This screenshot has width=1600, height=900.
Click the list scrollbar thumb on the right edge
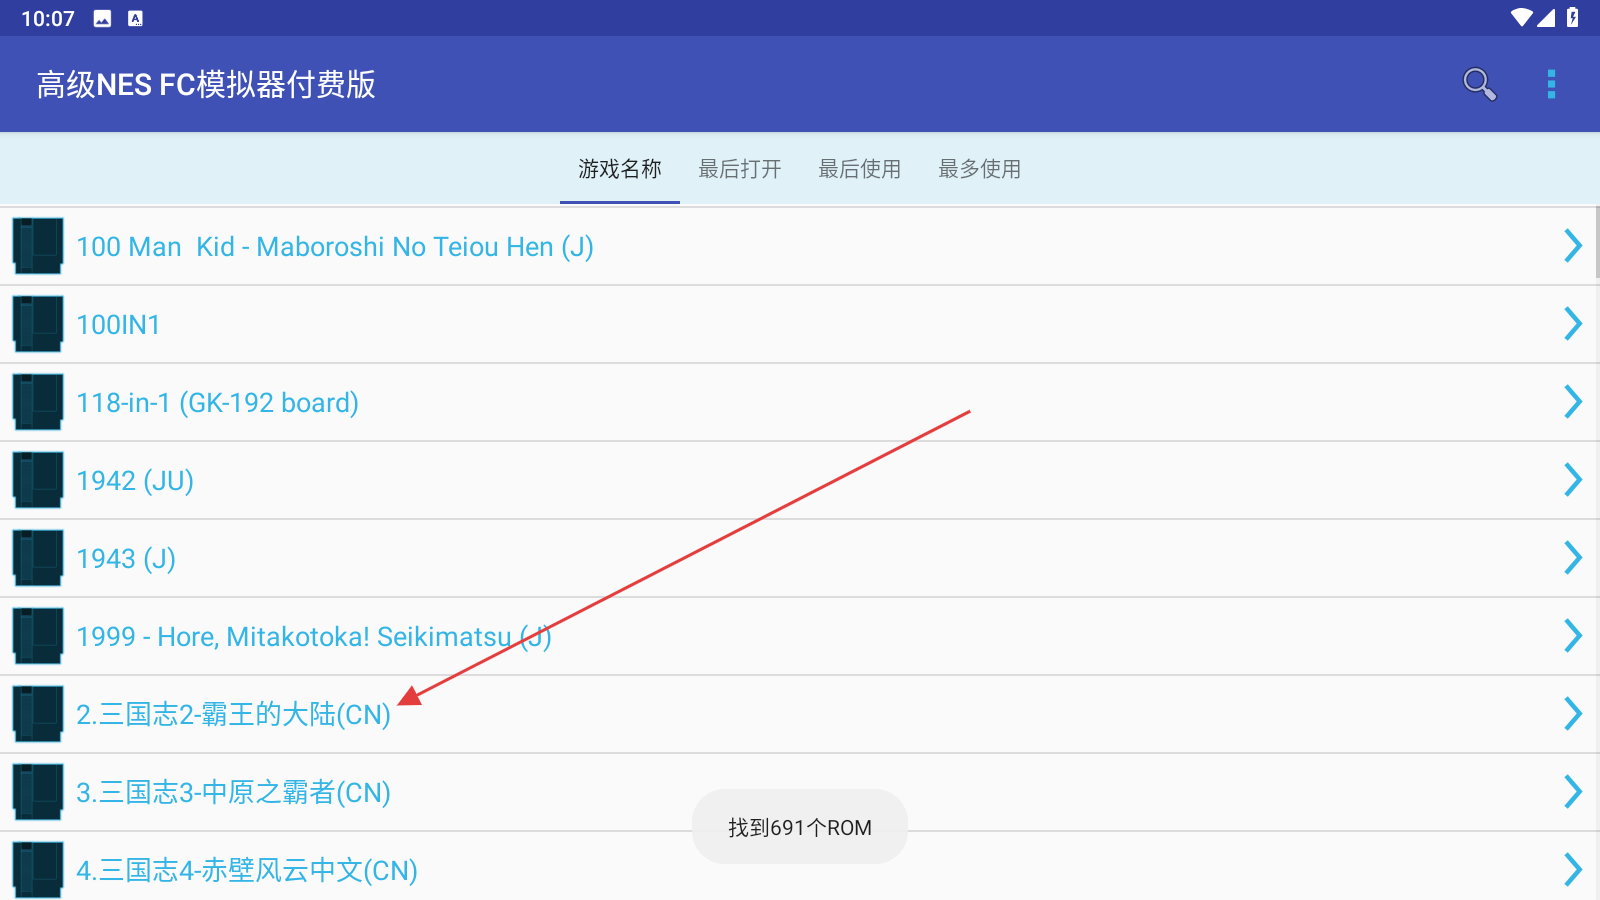pyautogui.click(x=1597, y=242)
